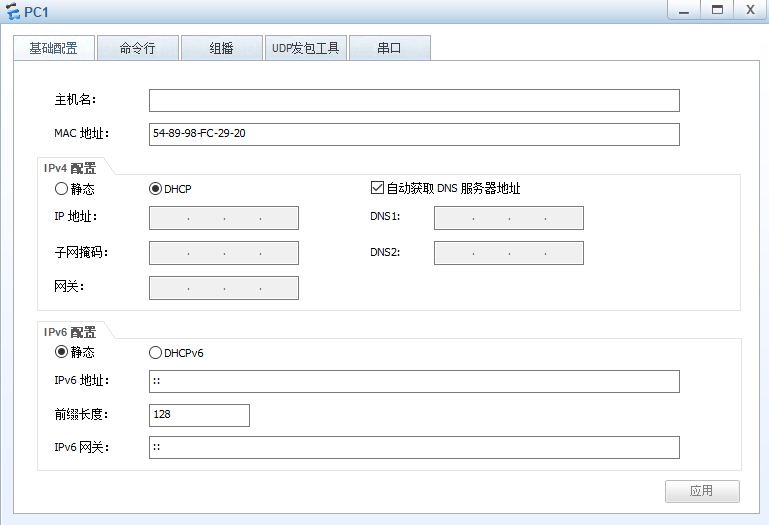Click the PC1 app icon in title bar
The width and height of the screenshot is (769, 525).
(13, 11)
